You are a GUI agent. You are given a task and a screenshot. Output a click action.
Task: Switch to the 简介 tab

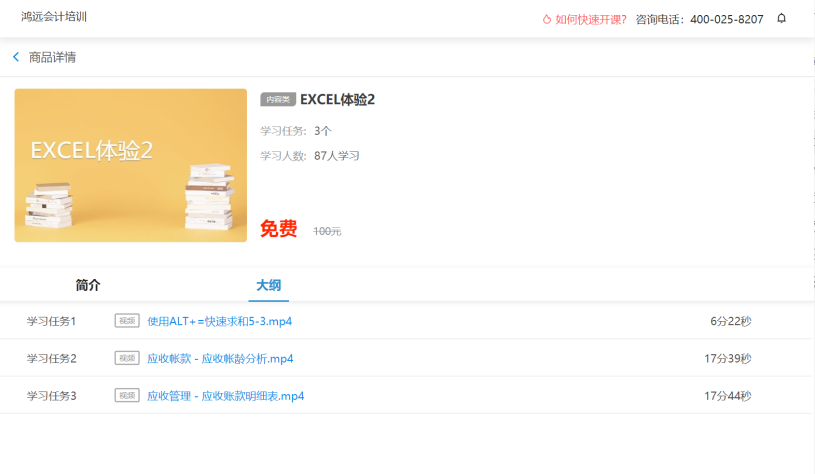coord(88,285)
